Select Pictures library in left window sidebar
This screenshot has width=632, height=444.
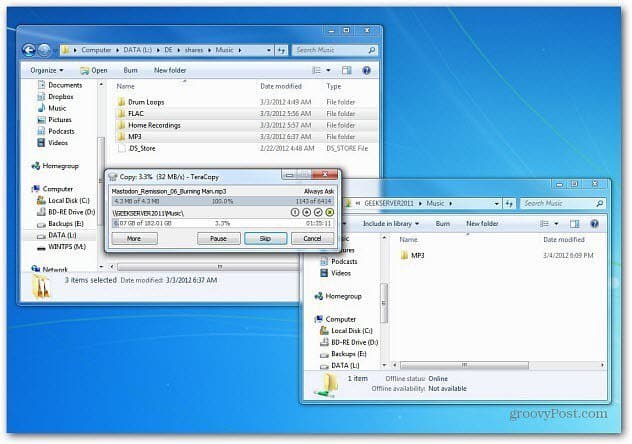(x=54, y=120)
